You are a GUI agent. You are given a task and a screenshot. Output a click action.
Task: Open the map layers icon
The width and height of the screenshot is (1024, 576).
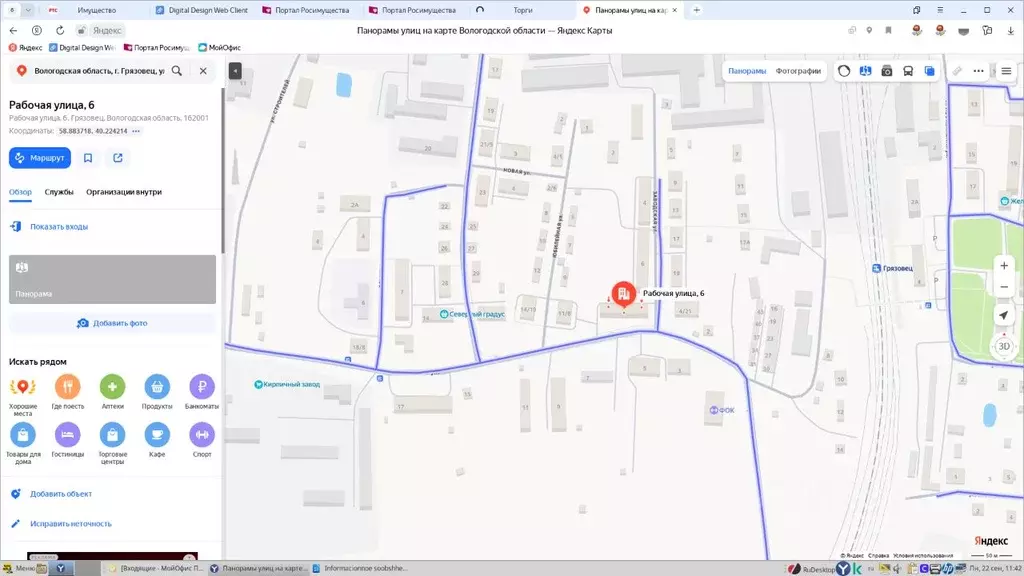(930, 71)
